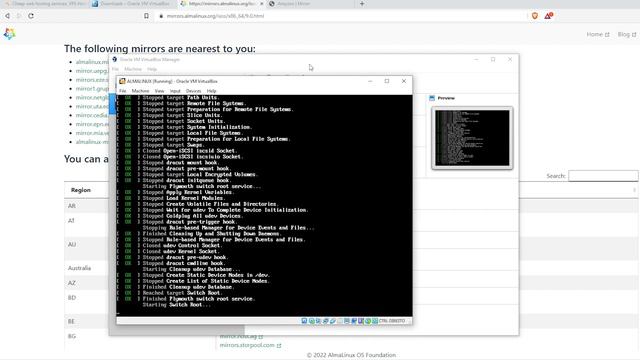Bookmark this page with the bookmark icon
Screen dimensions: 640x360
click(146, 16)
